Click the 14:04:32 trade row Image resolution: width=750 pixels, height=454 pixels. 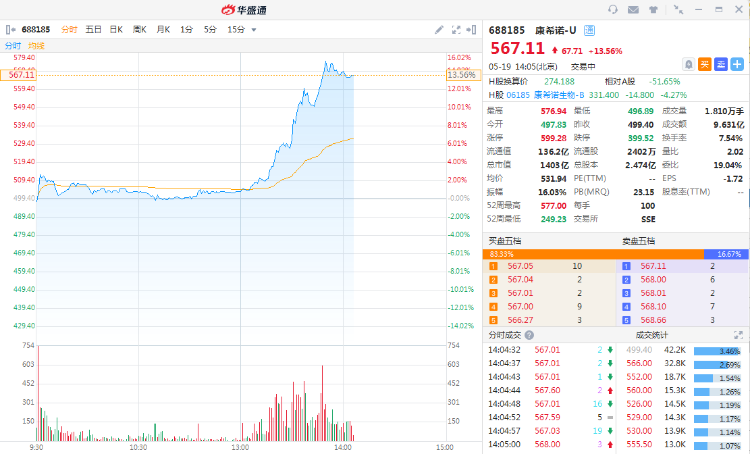pos(550,350)
